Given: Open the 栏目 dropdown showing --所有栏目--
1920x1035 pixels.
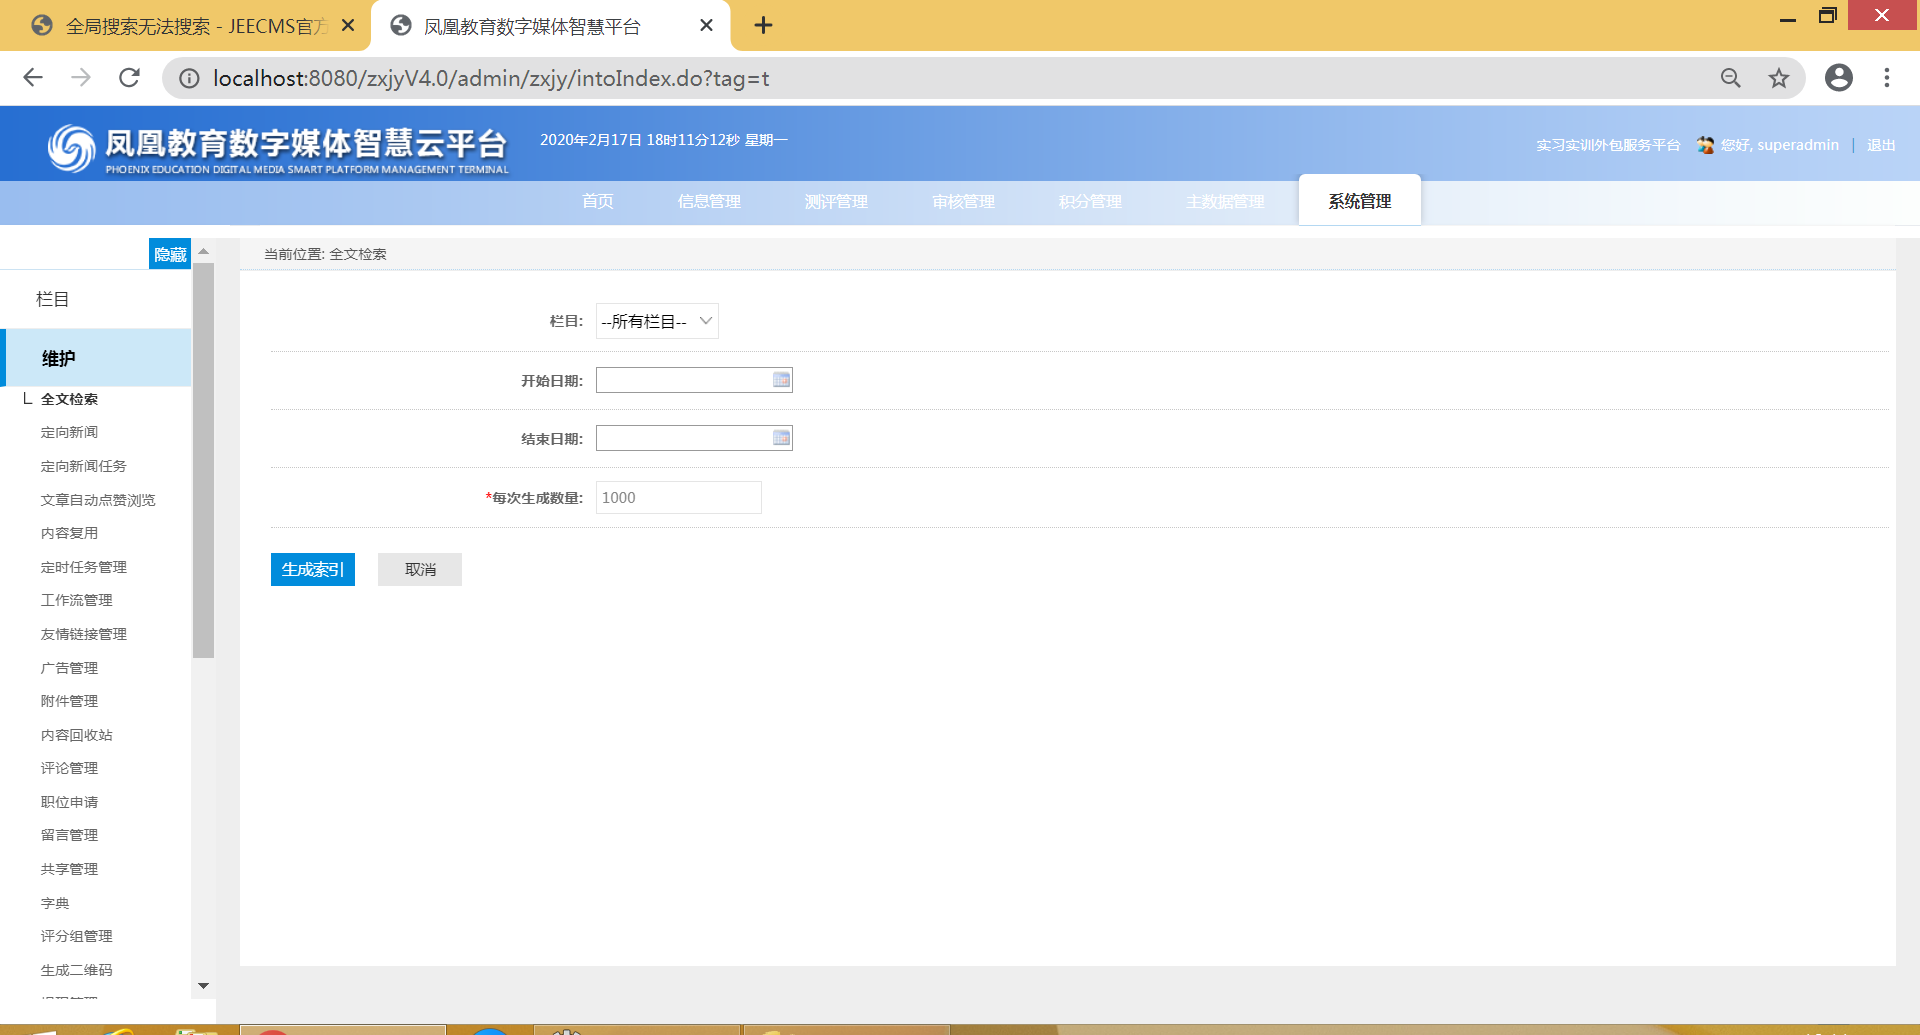Looking at the screenshot, I should [x=657, y=321].
